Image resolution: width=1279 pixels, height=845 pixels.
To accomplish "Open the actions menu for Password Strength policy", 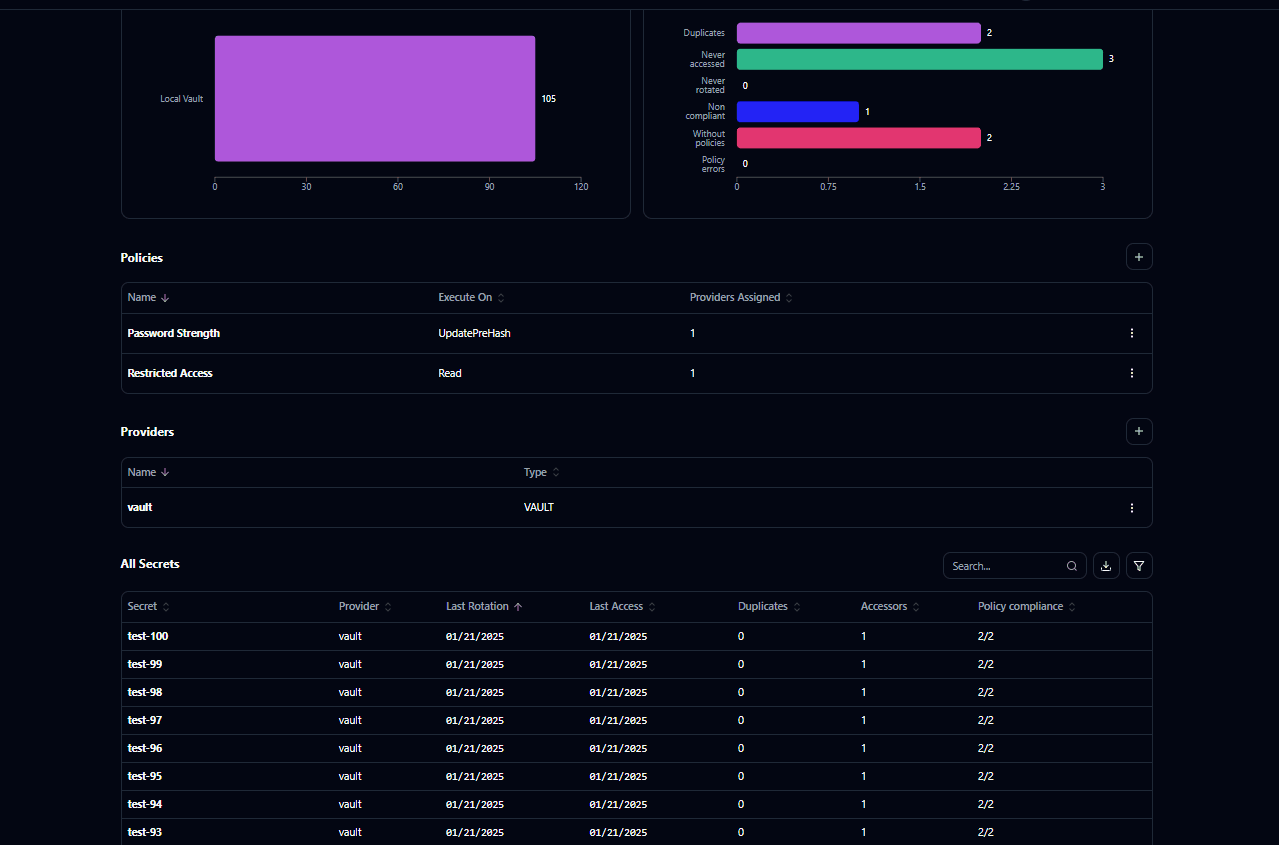I will pyautogui.click(x=1131, y=333).
